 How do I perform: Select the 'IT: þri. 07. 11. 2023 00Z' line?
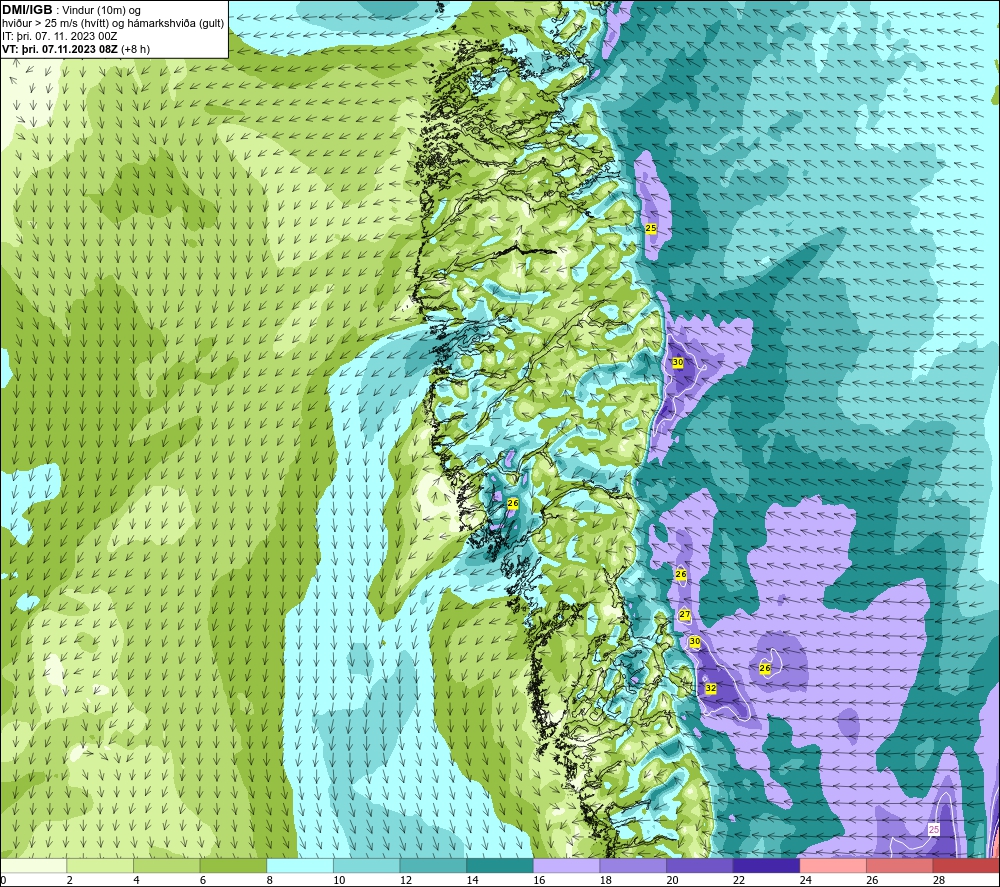[x=59, y=36]
